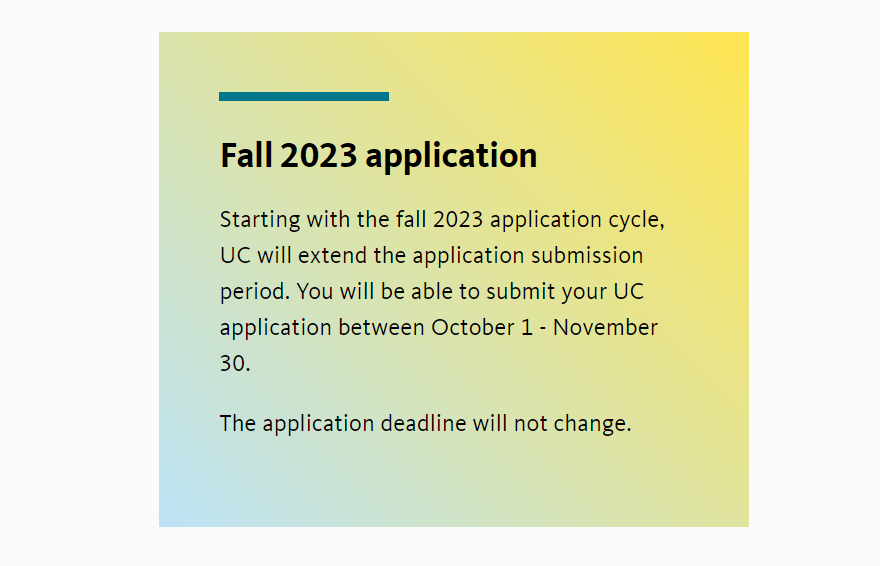Click the word "cycle," in the first line

coord(637,219)
